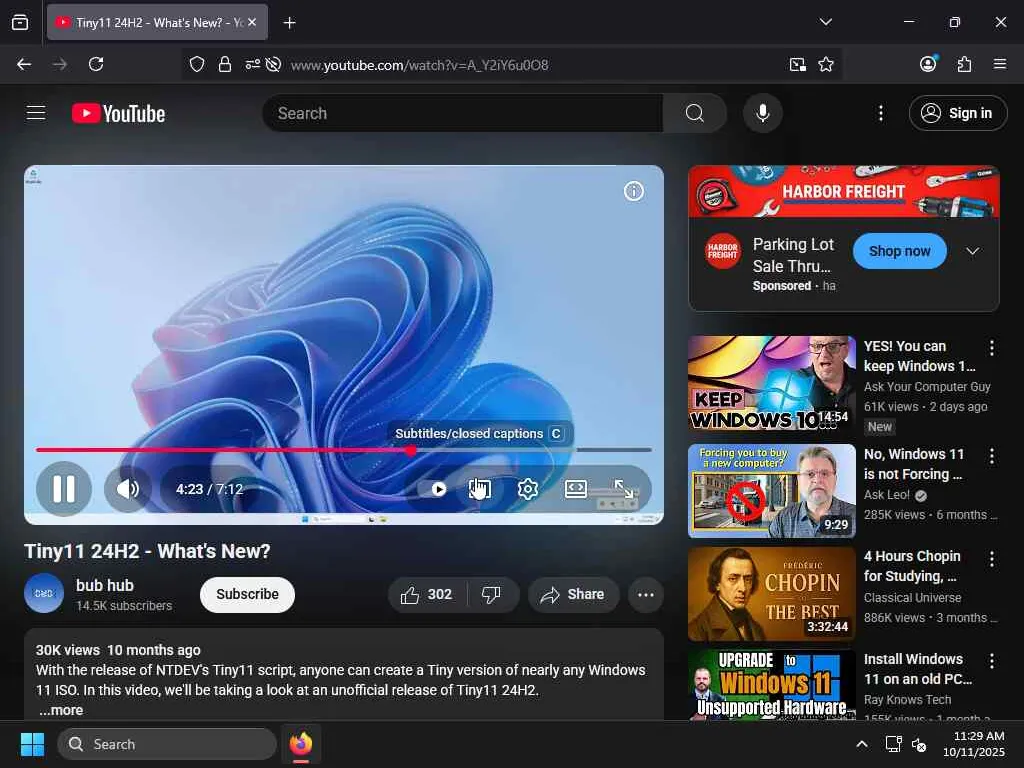Open the YouTube guide hamburger menu
Screen dimensions: 1024x768
36,113
